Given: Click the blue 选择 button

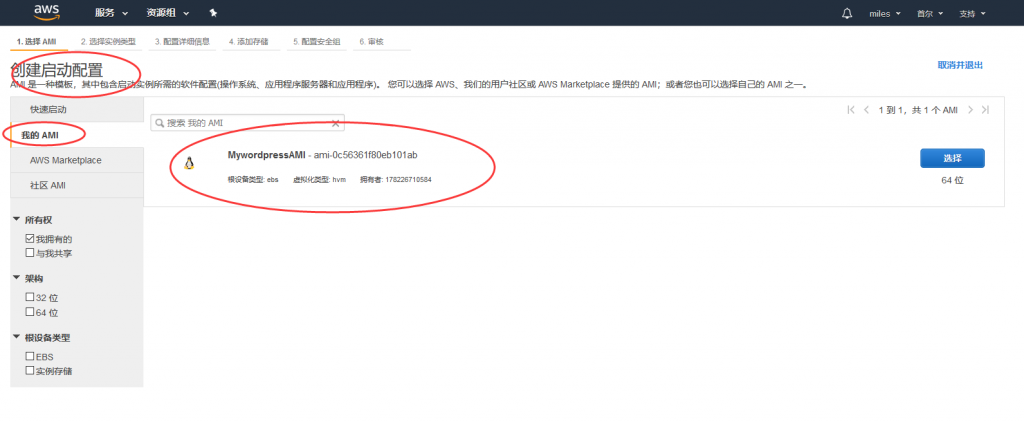Looking at the screenshot, I should click(952, 159).
